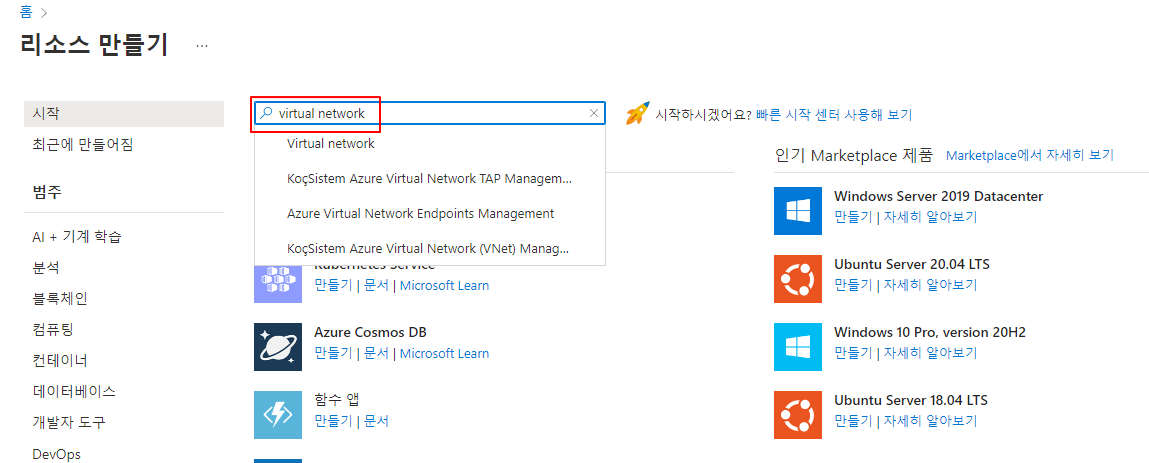This screenshot has height=463, width=1149.
Task: Click Windows 10 Pro, version 20H2 title
Action: tap(930, 333)
